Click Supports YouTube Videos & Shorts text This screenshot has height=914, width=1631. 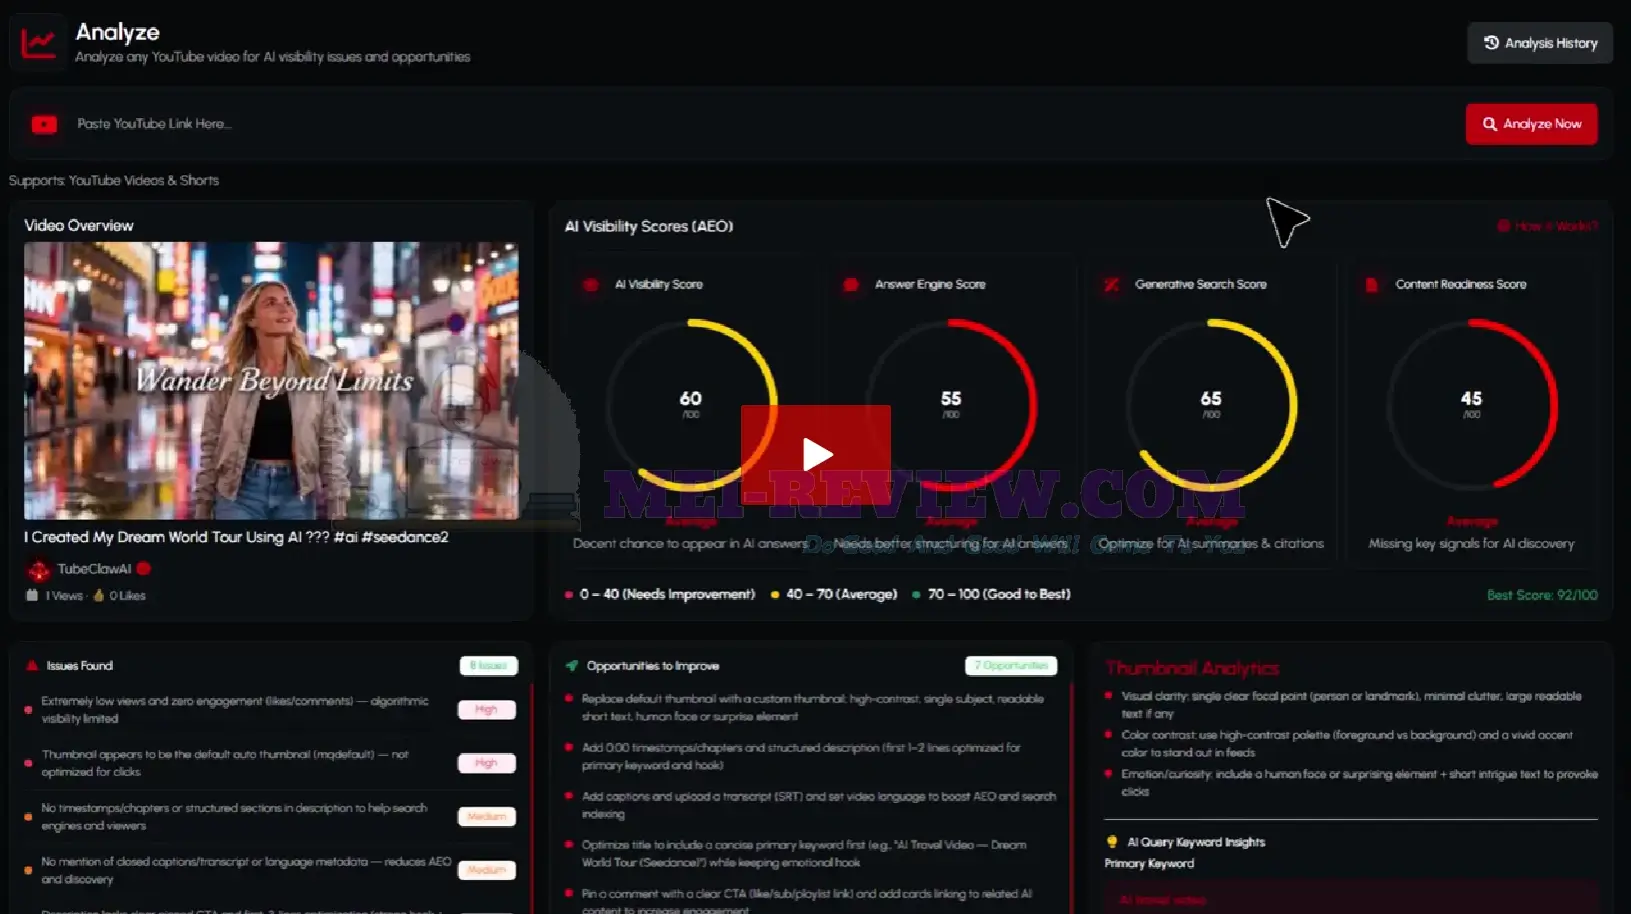coord(114,181)
